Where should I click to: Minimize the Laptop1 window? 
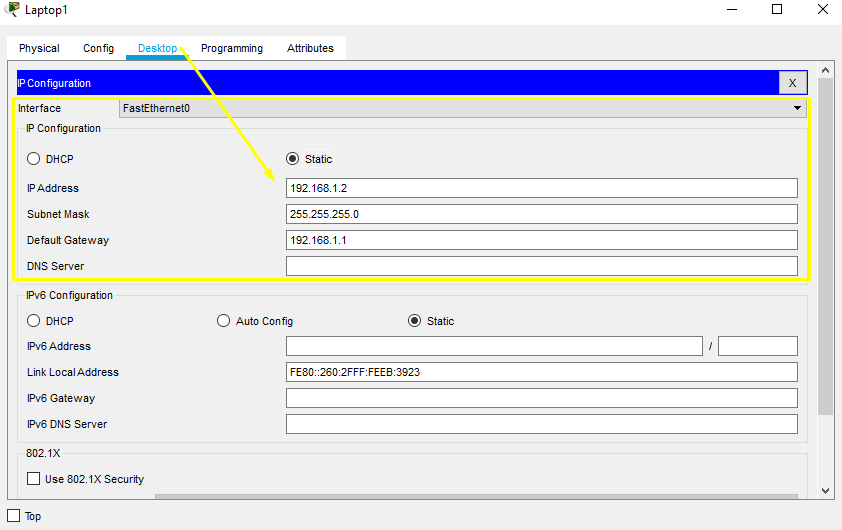pos(732,10)
